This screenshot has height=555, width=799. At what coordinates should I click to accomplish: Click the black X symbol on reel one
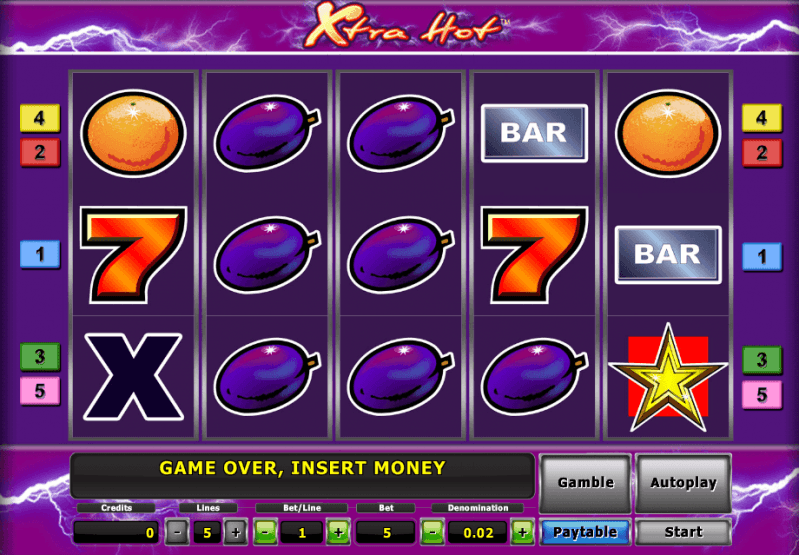click(x=133, y=377)
